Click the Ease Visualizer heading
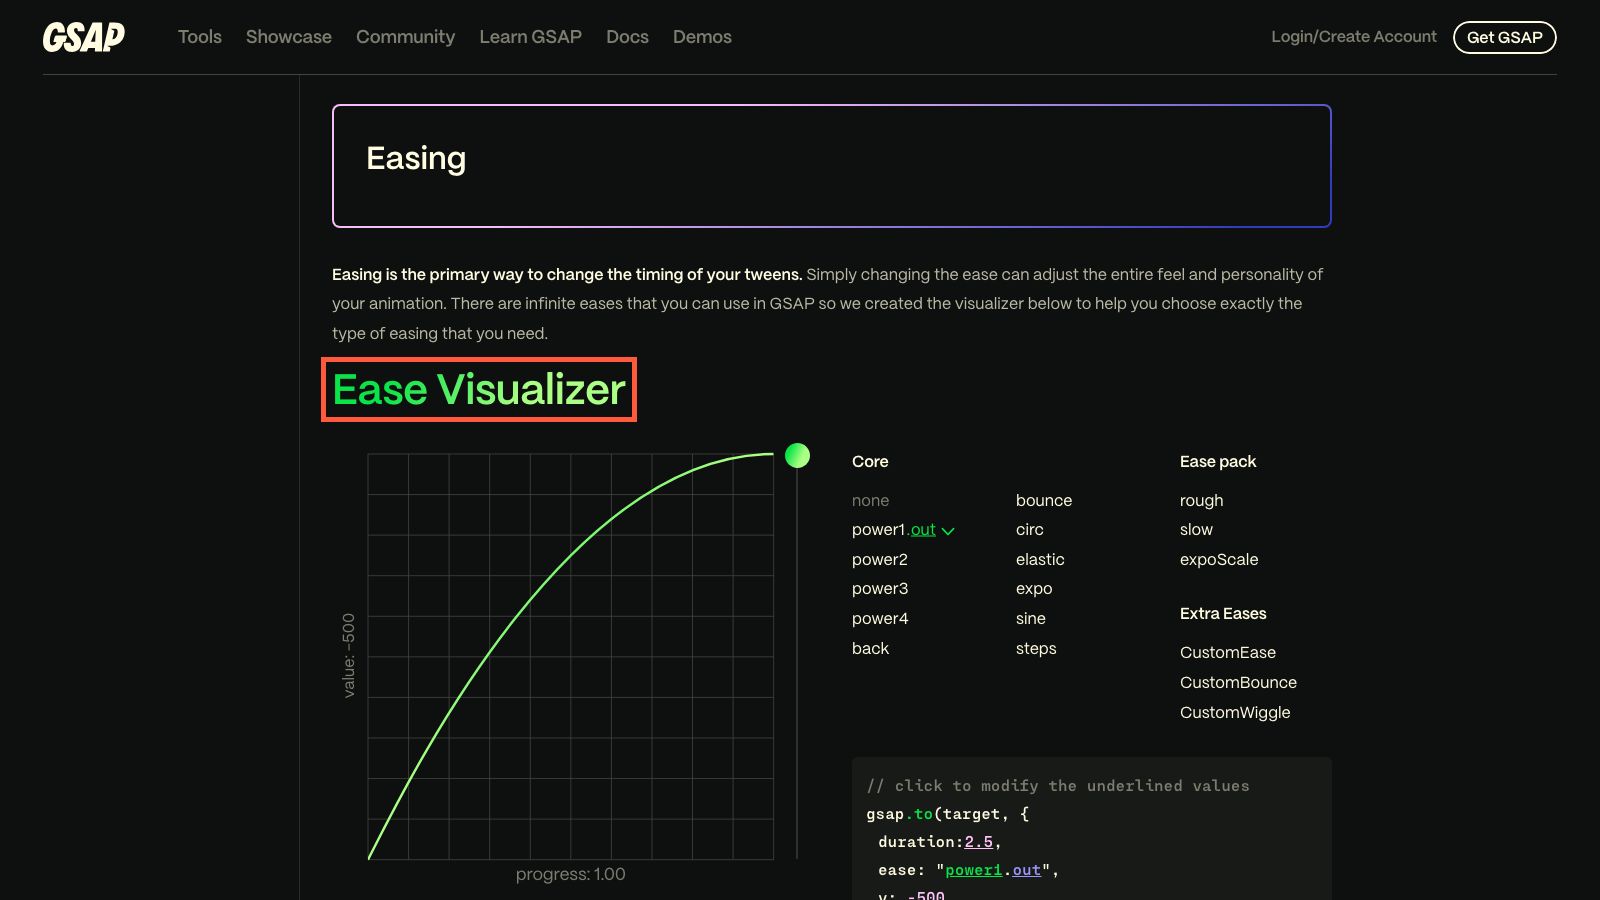The image size is (1600, 900). tap(479, 389)
